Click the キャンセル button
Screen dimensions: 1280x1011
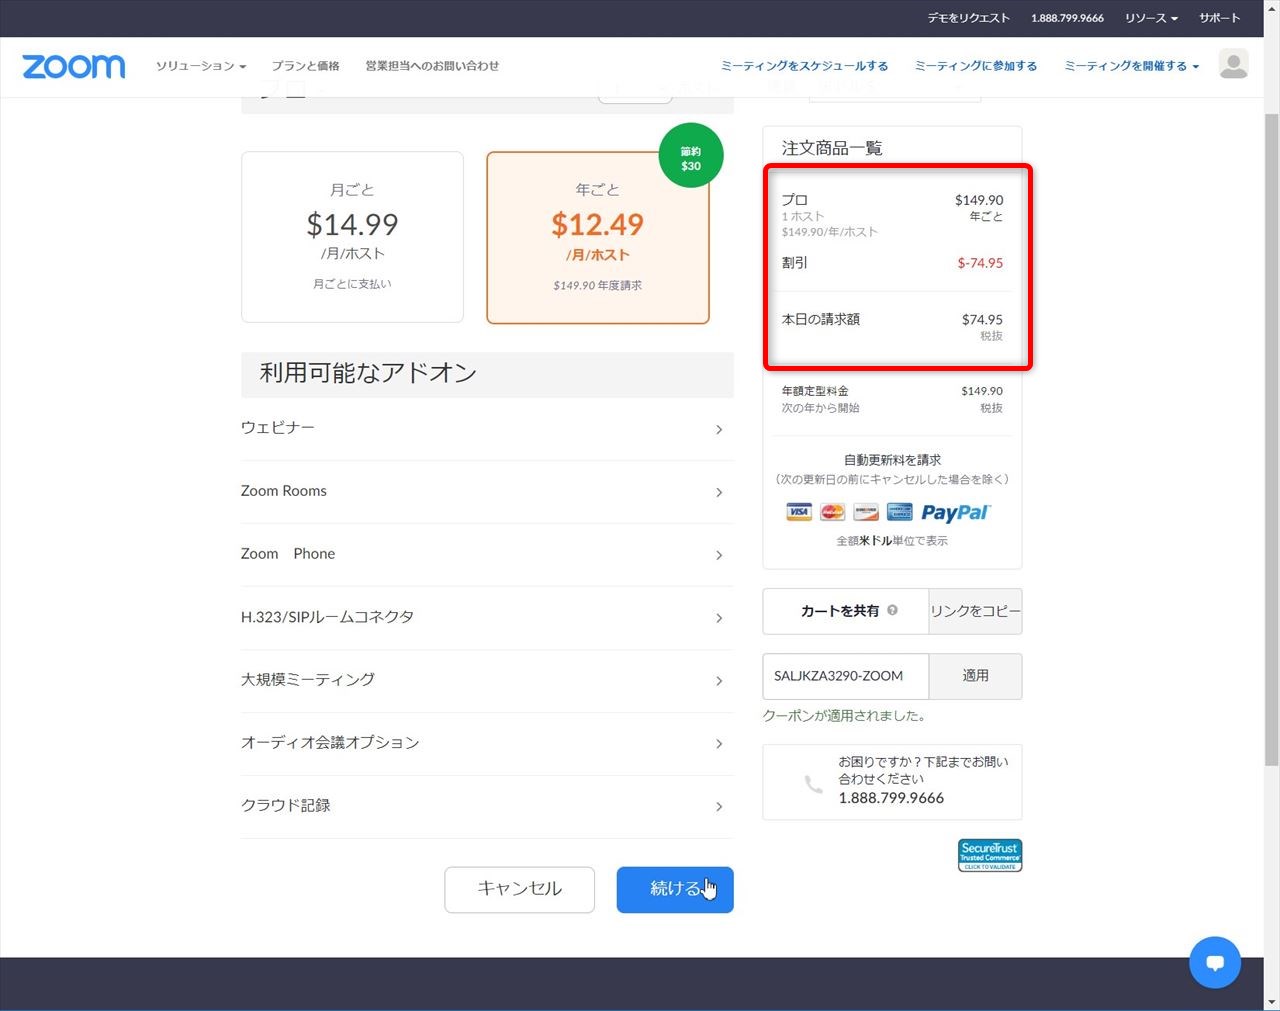[519, 889]
